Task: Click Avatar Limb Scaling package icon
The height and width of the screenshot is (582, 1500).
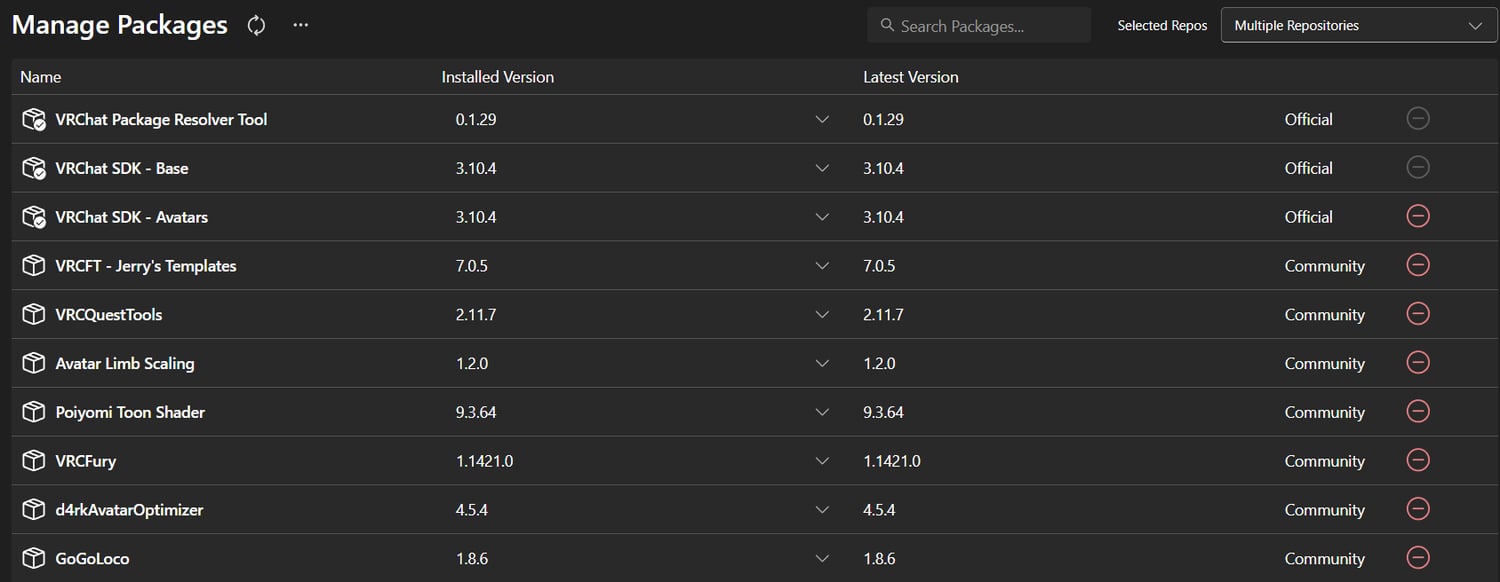Action: (x=34, y=363)
